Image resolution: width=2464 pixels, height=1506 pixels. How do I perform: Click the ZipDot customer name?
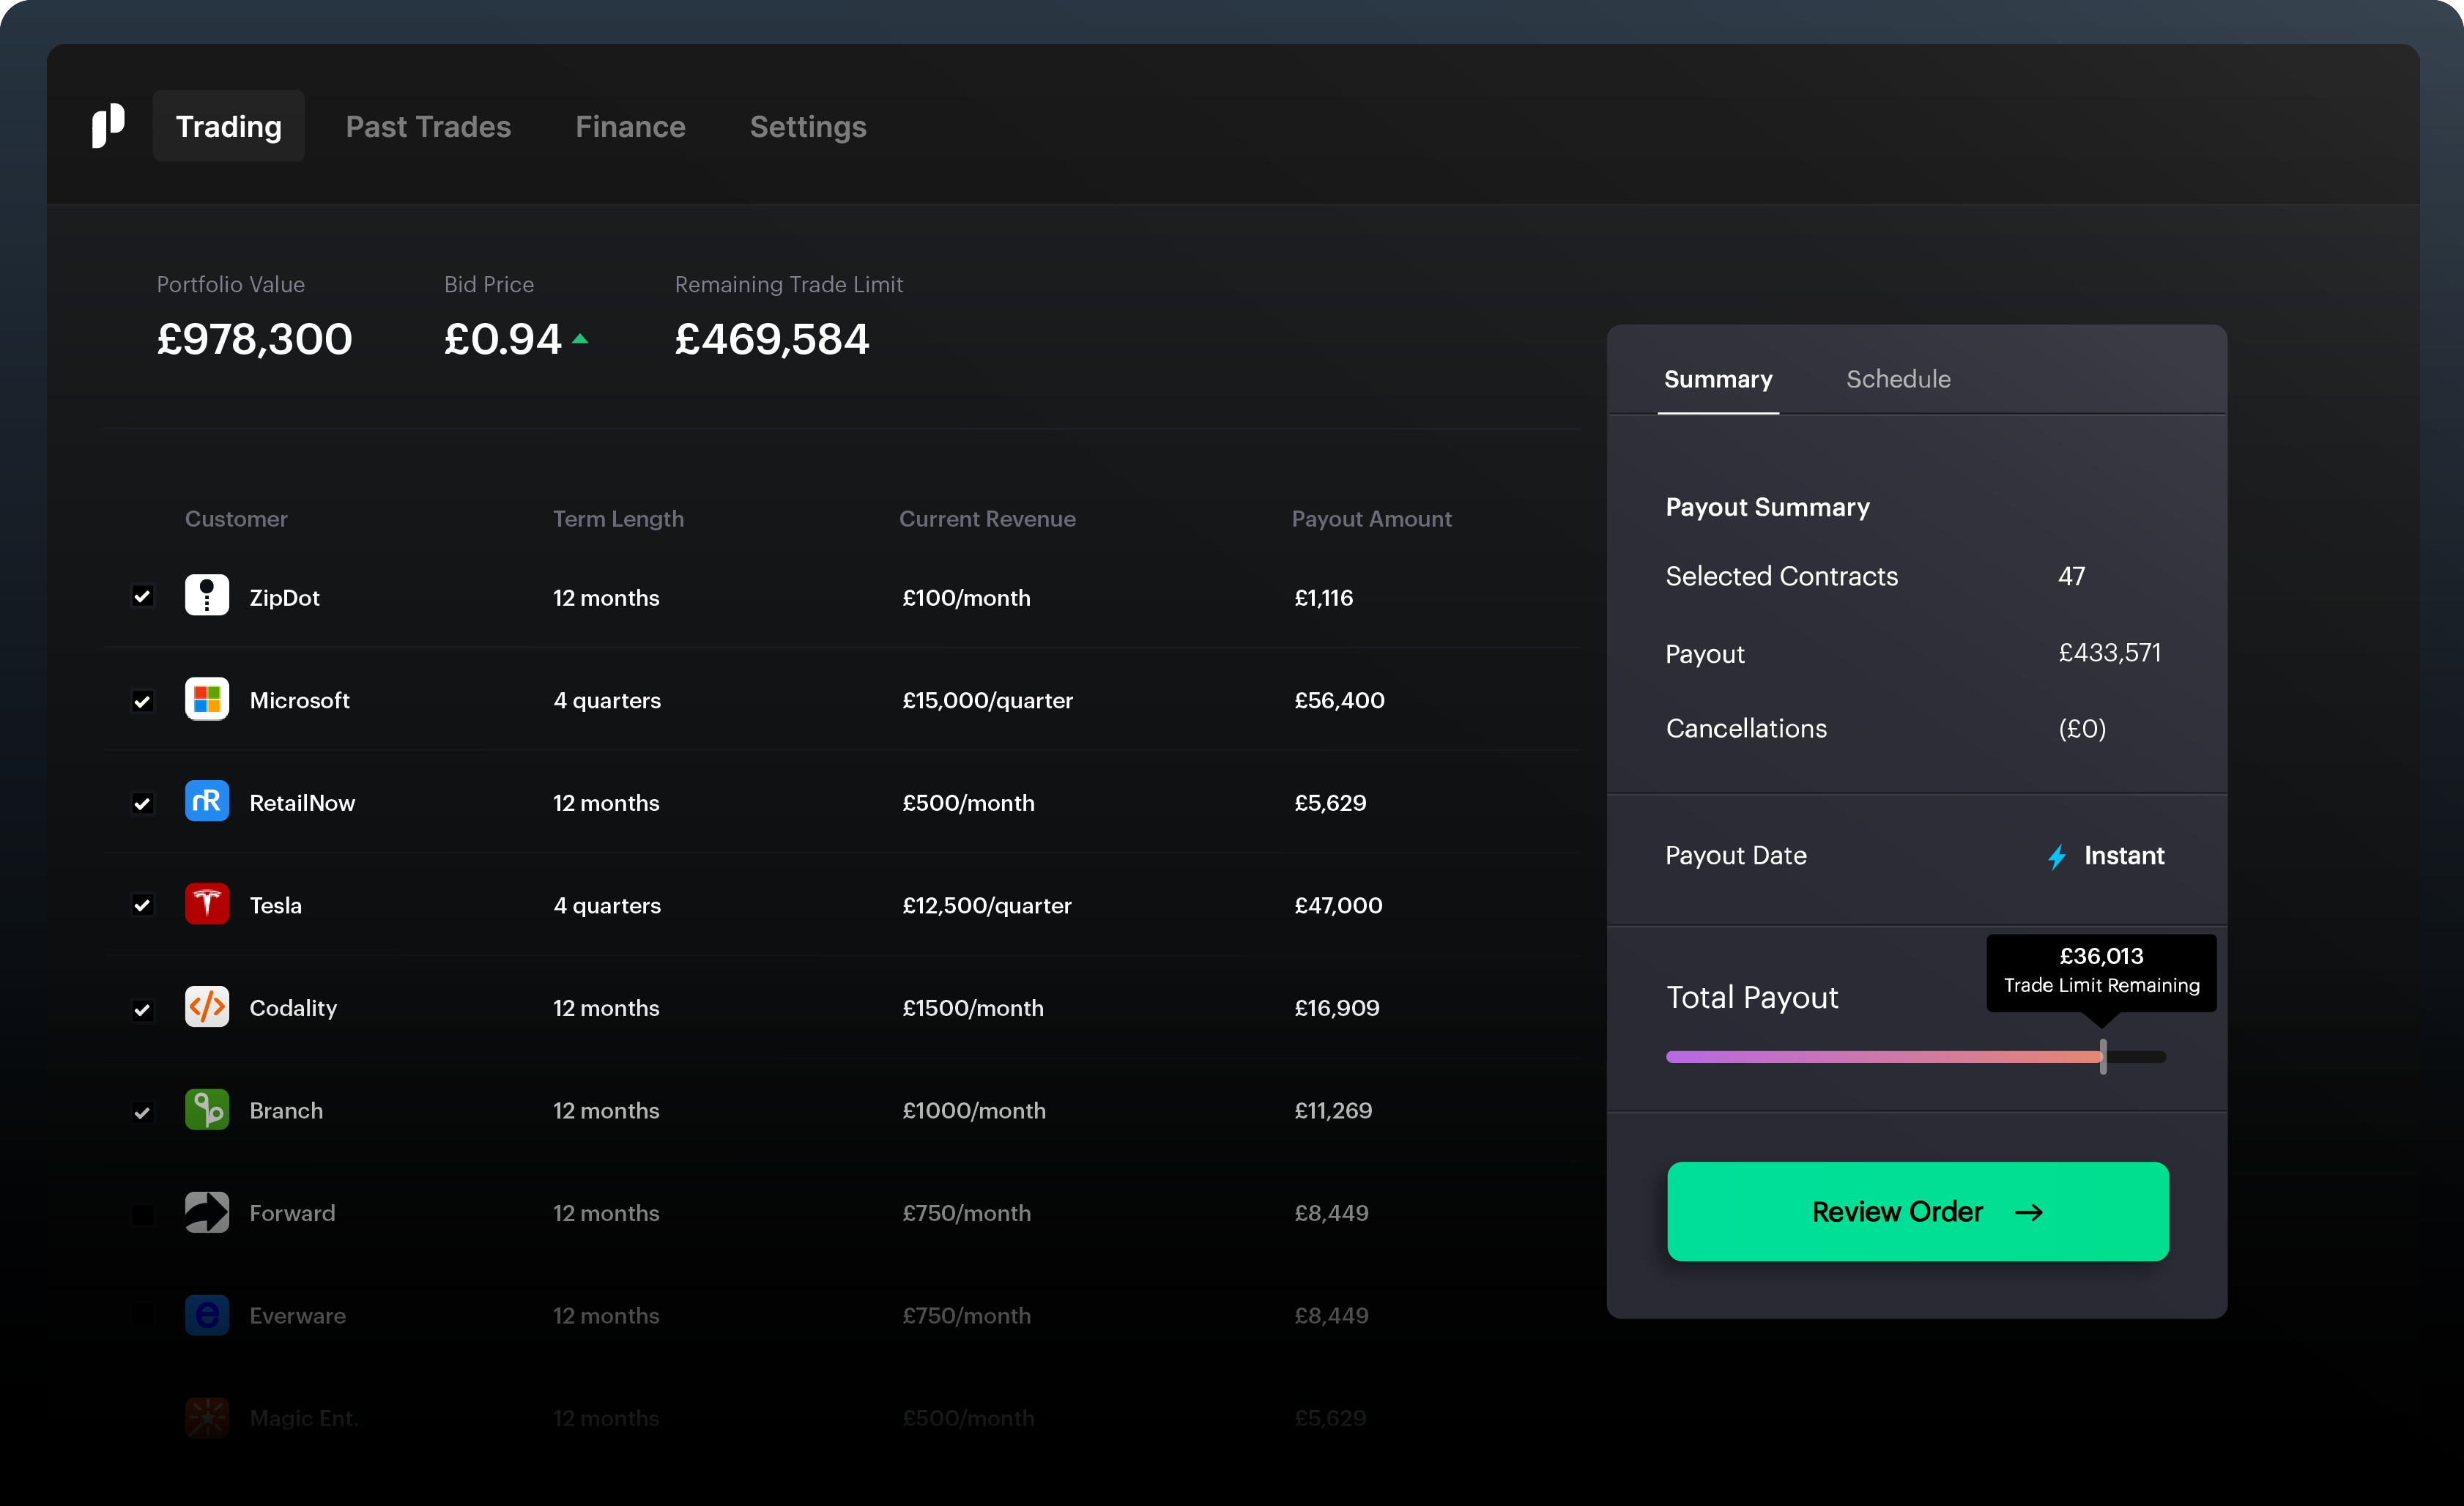click(x=284, y=597)
